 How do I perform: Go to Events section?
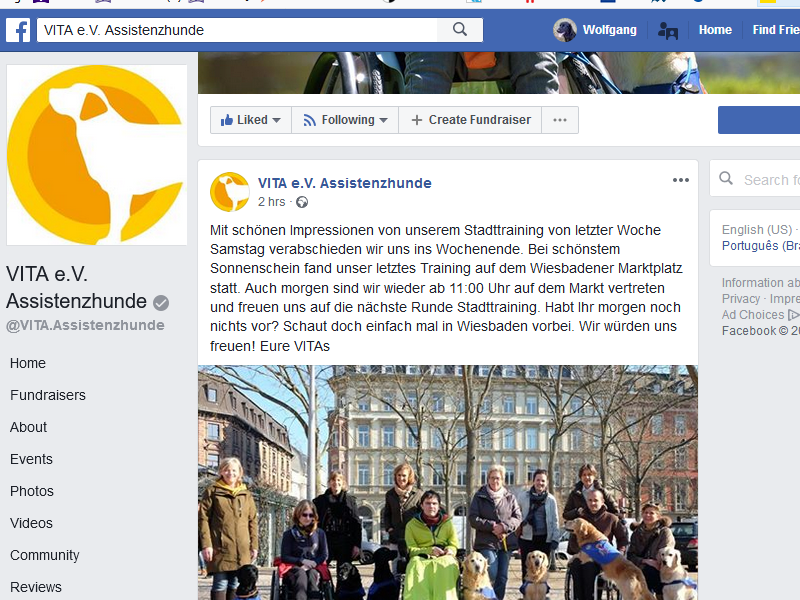[x=31, y=459]
